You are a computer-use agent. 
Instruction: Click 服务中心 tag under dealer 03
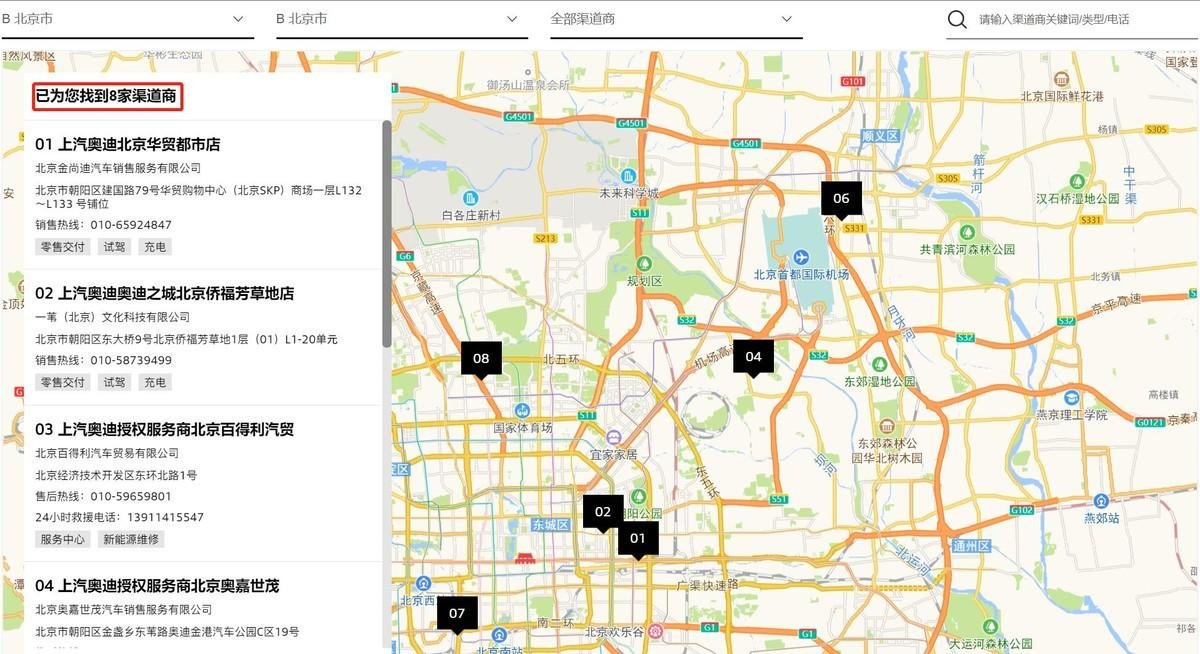[x=63, y=539]
